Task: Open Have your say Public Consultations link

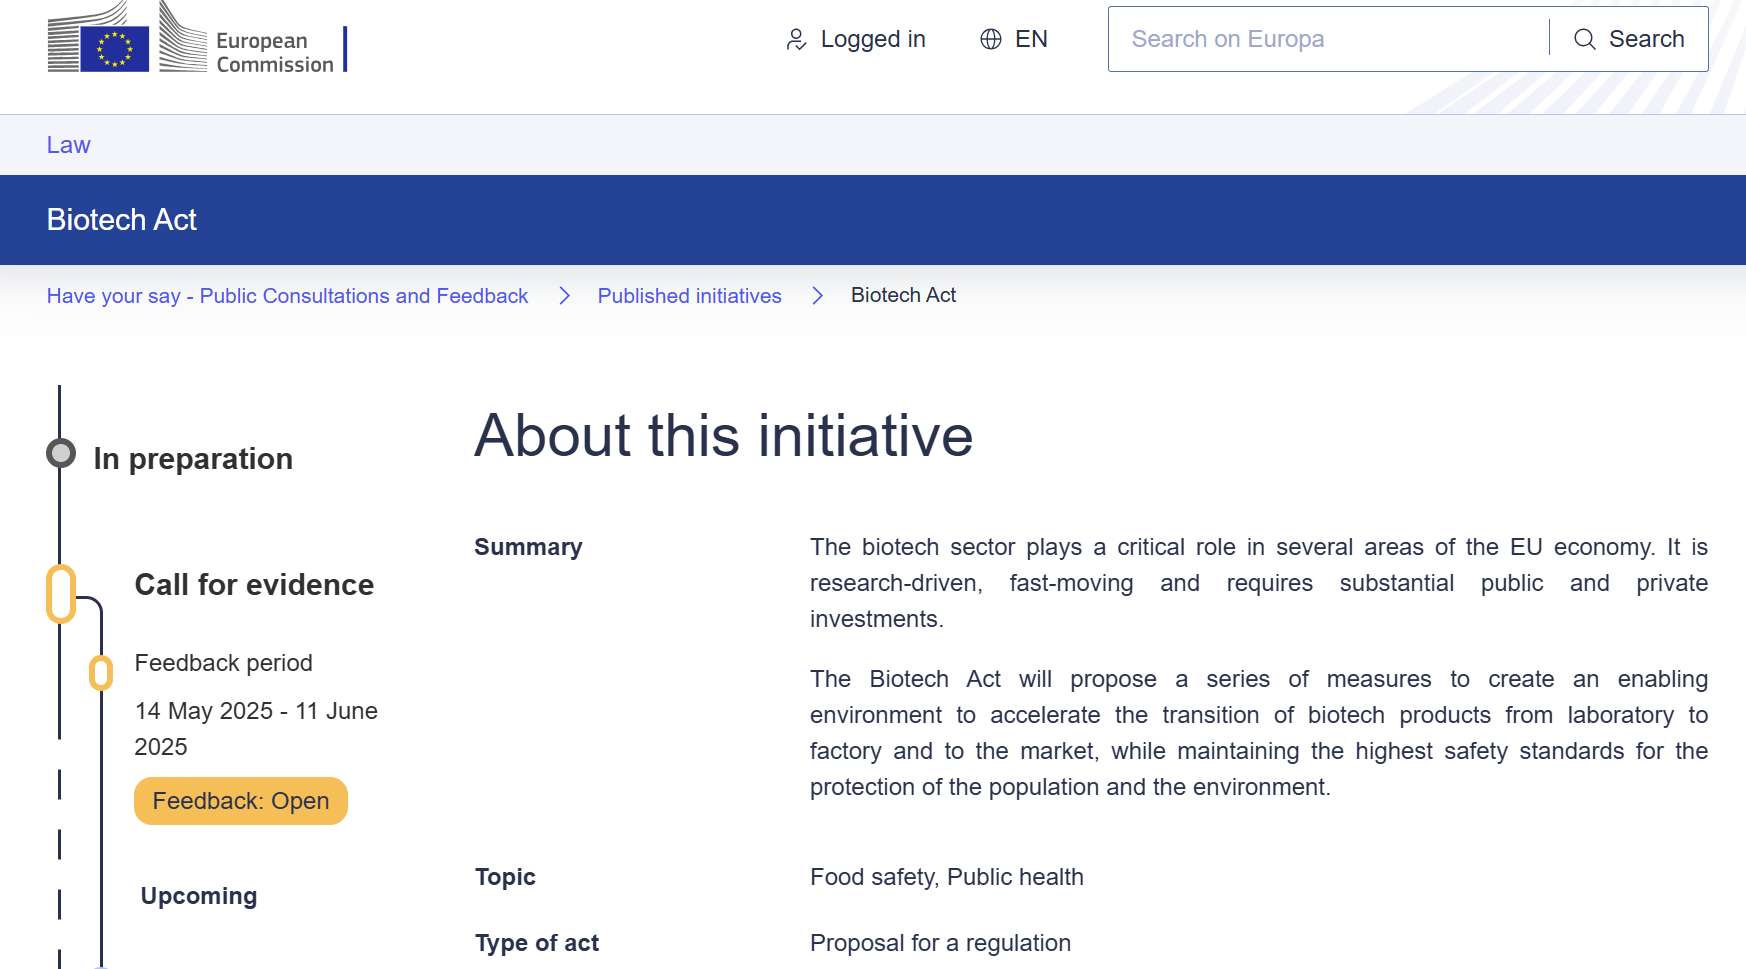Action: [287, 296]
